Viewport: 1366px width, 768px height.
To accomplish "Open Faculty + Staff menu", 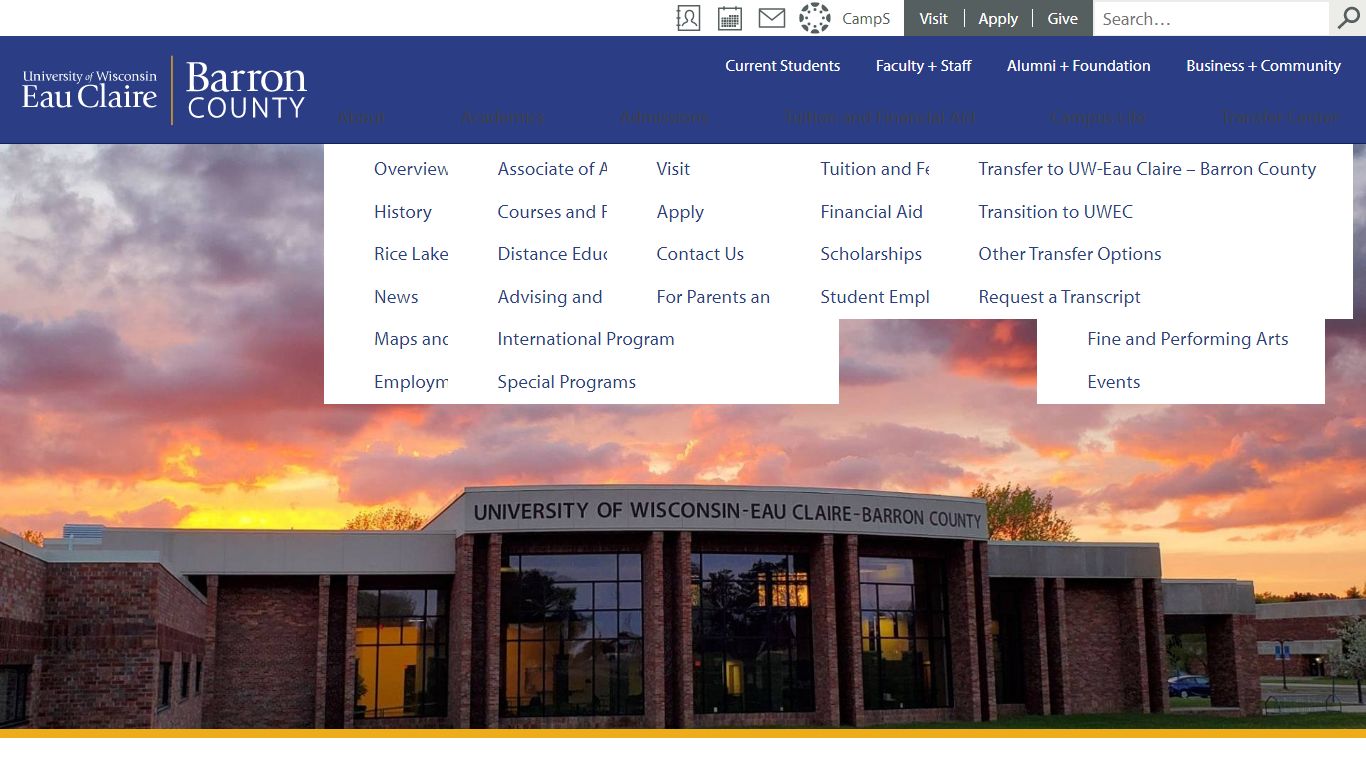I will point(923,66).
